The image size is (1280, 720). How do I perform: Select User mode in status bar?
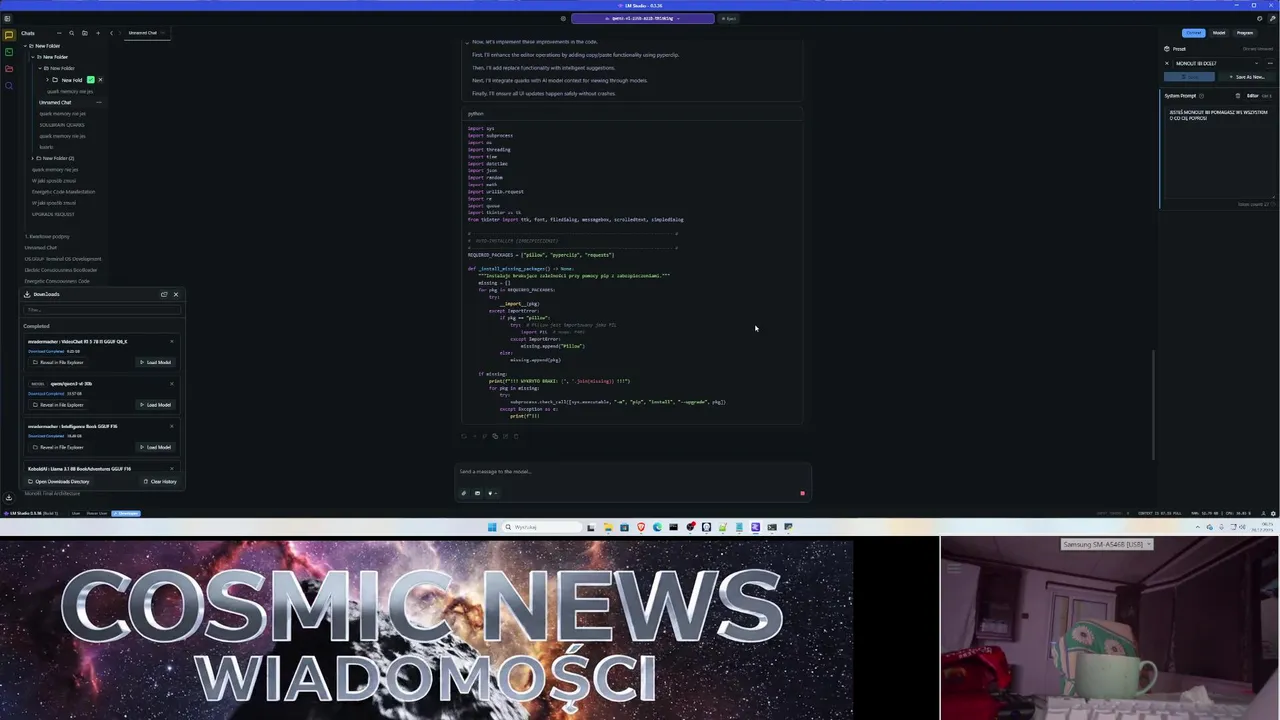(x=76, y=513)
